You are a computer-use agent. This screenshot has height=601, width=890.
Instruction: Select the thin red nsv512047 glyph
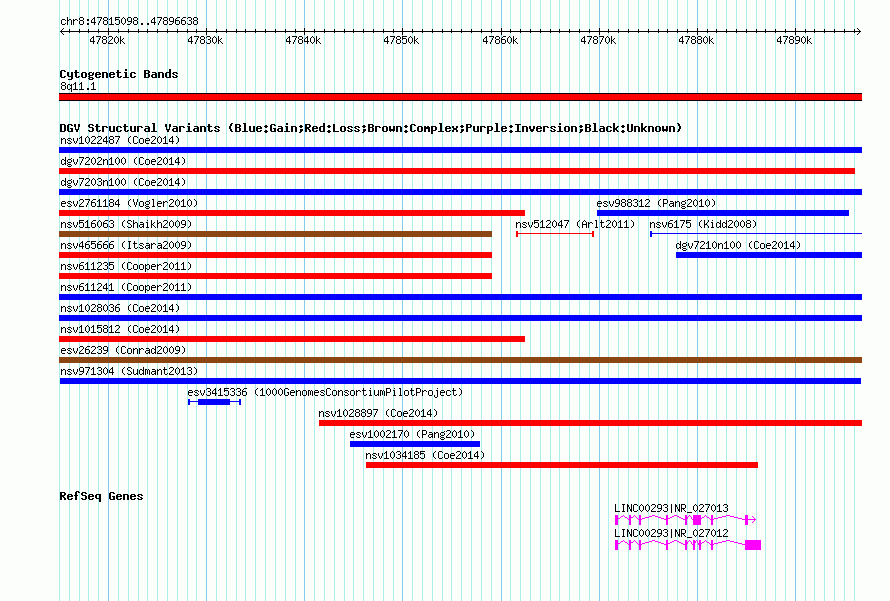pos(555,234)
